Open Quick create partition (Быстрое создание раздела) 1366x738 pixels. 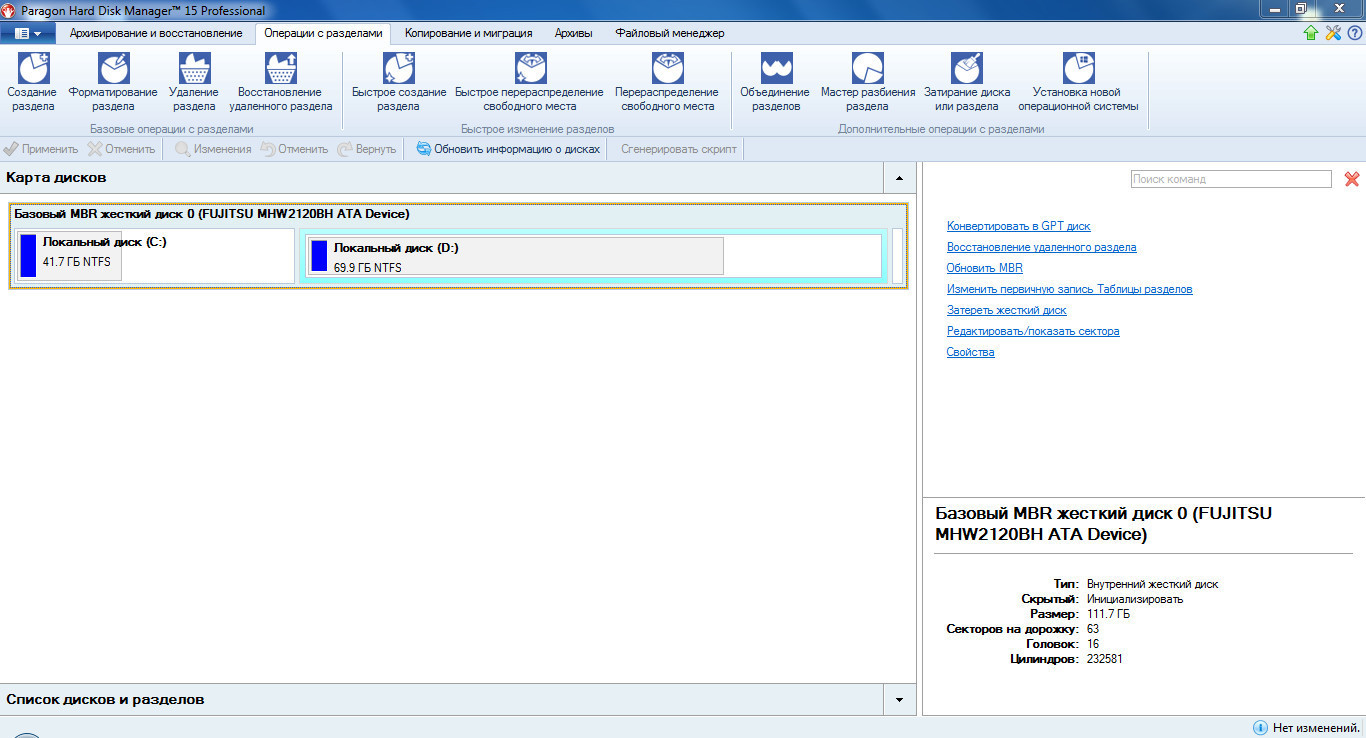point(398,70)
